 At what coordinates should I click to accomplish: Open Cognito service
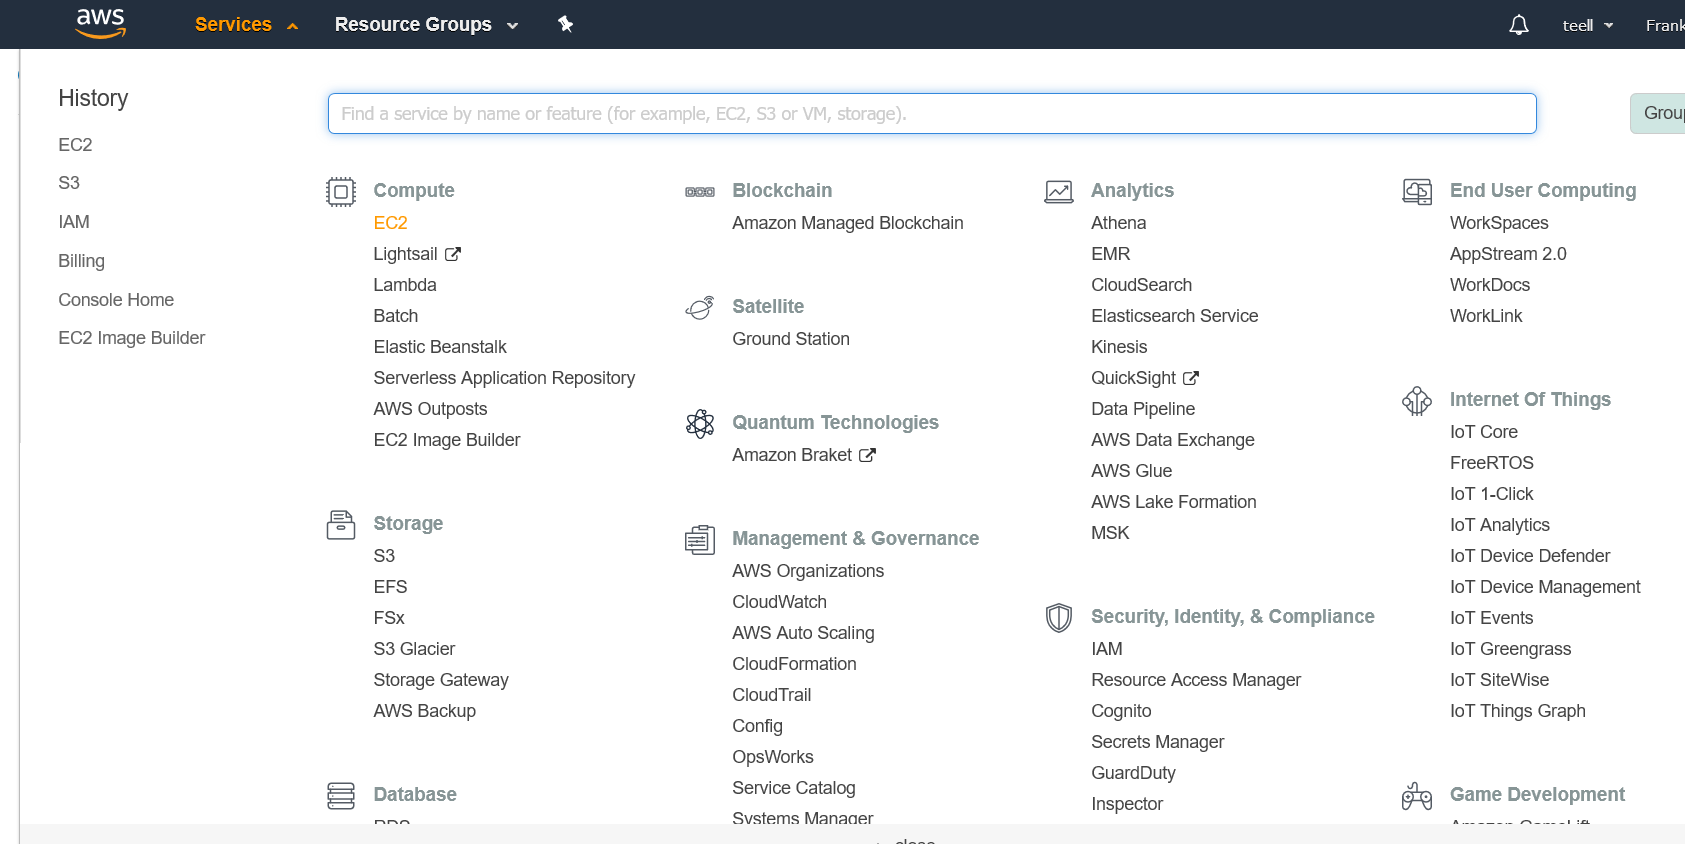click(x=1121, y=711)
